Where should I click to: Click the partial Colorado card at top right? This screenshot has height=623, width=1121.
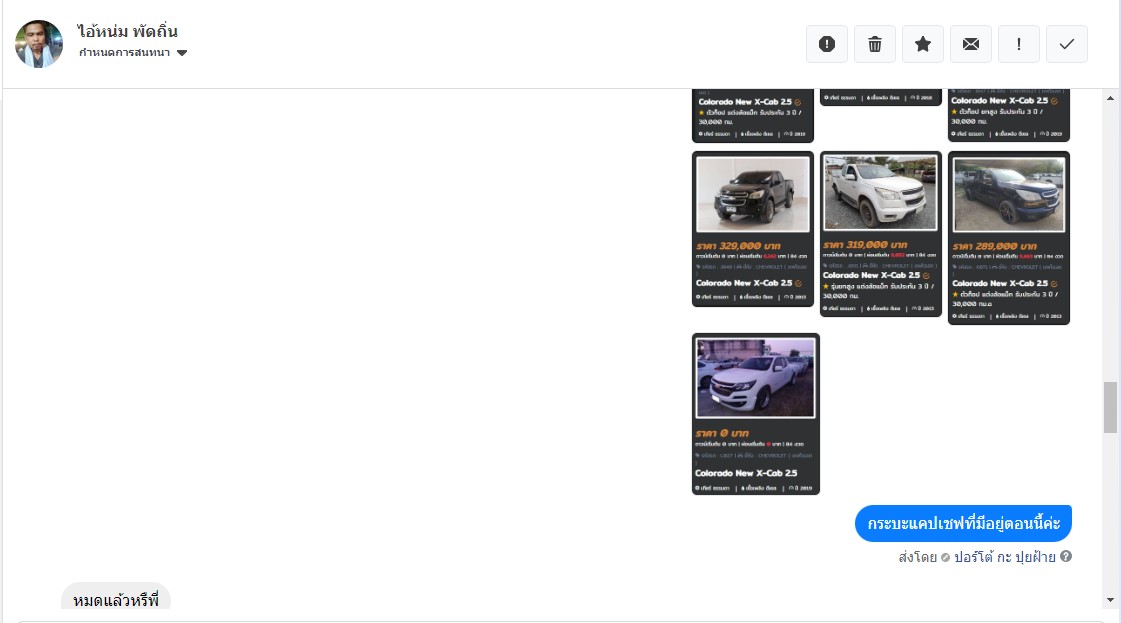tap(1009, 115)
